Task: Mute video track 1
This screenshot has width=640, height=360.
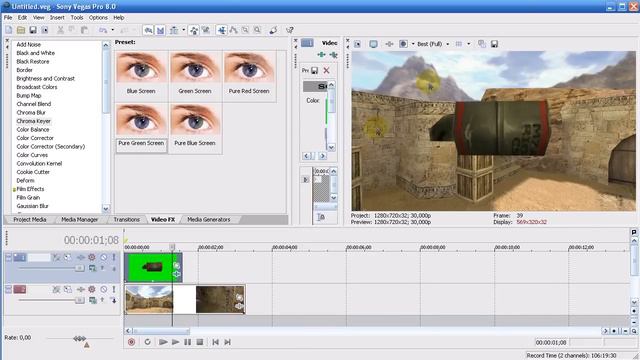Action: pos(104,257)
